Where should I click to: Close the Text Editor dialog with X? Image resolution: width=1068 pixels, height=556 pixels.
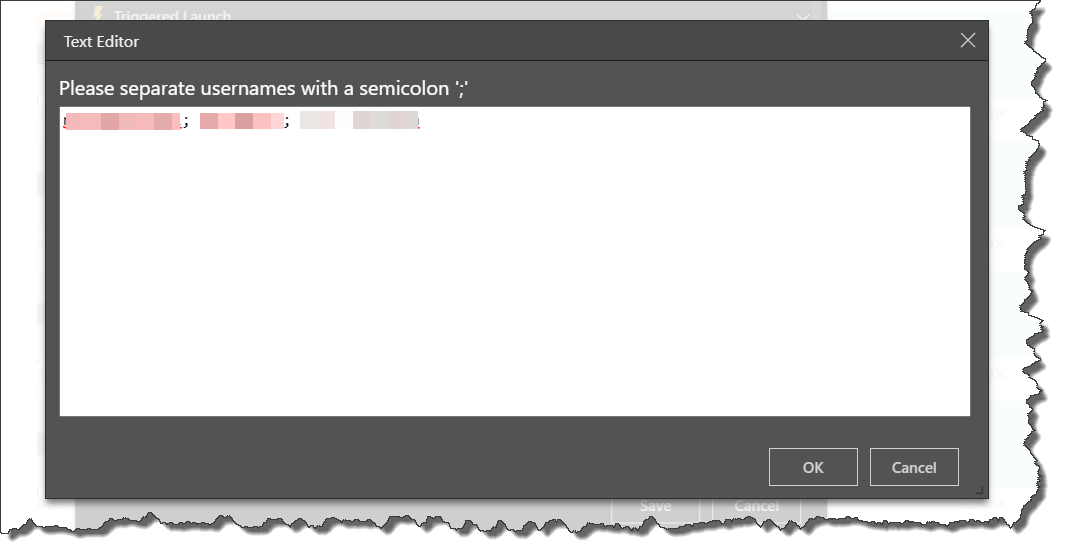pyautogui.click(x=967, y=41)
